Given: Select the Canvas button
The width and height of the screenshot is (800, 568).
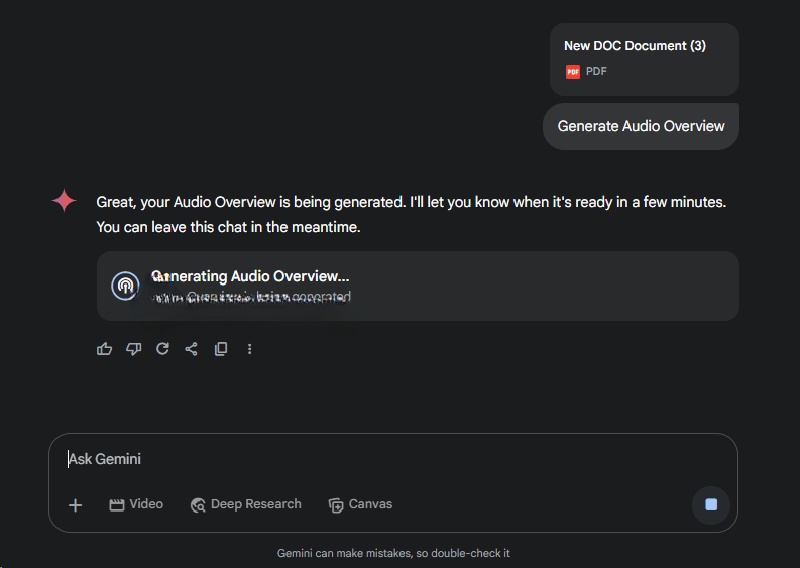Looking at the screenshot, I should [360, 504].
